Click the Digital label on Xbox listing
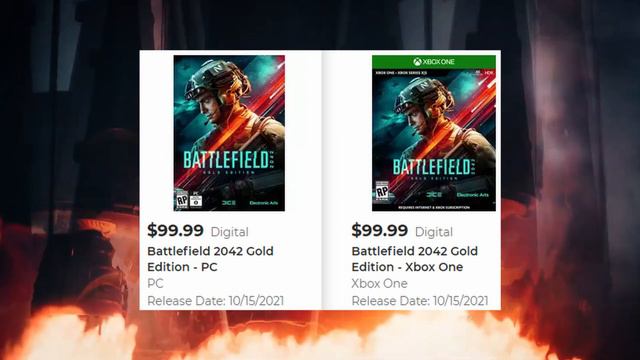Screen dimensions: 640x360 (x=434, y=232)
